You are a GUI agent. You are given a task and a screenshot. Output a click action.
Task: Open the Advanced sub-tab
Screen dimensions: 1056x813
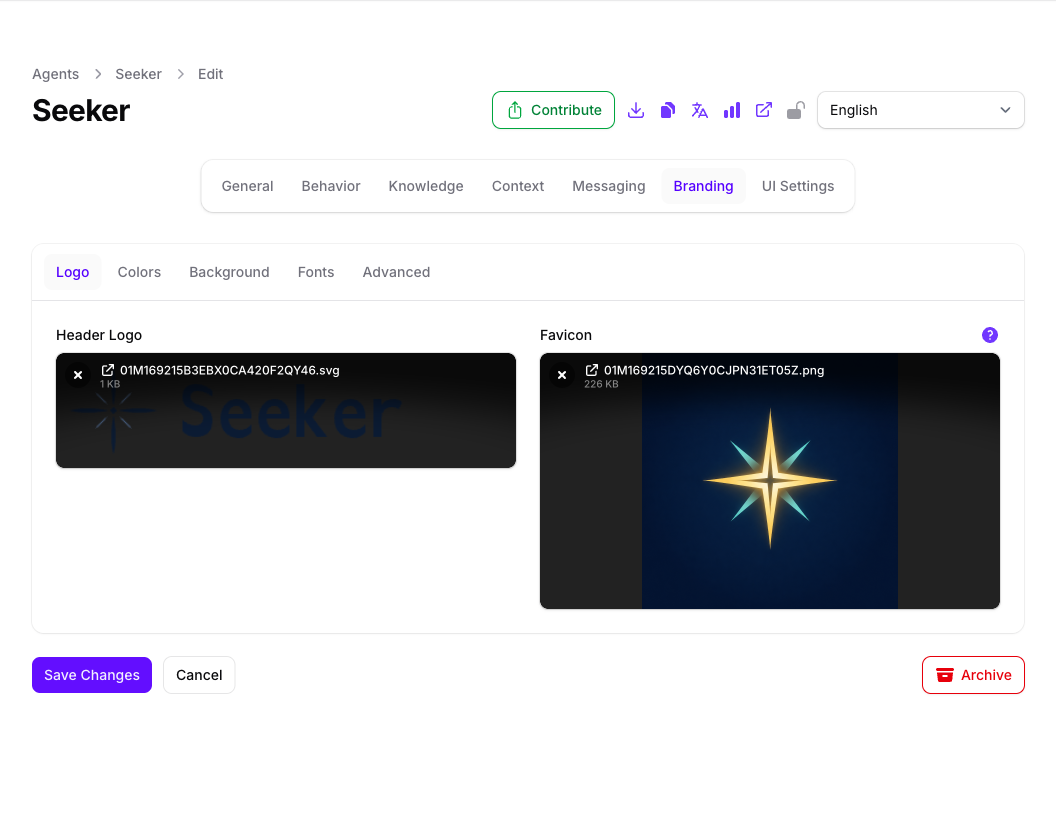[396, 272]
